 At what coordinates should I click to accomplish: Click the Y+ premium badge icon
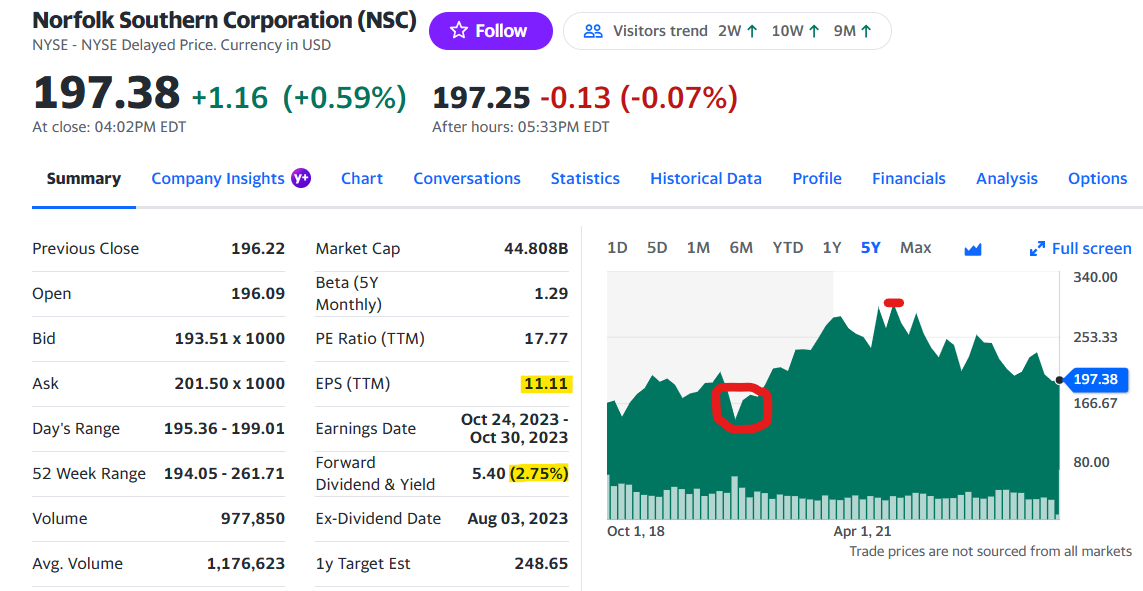[301, 178]
